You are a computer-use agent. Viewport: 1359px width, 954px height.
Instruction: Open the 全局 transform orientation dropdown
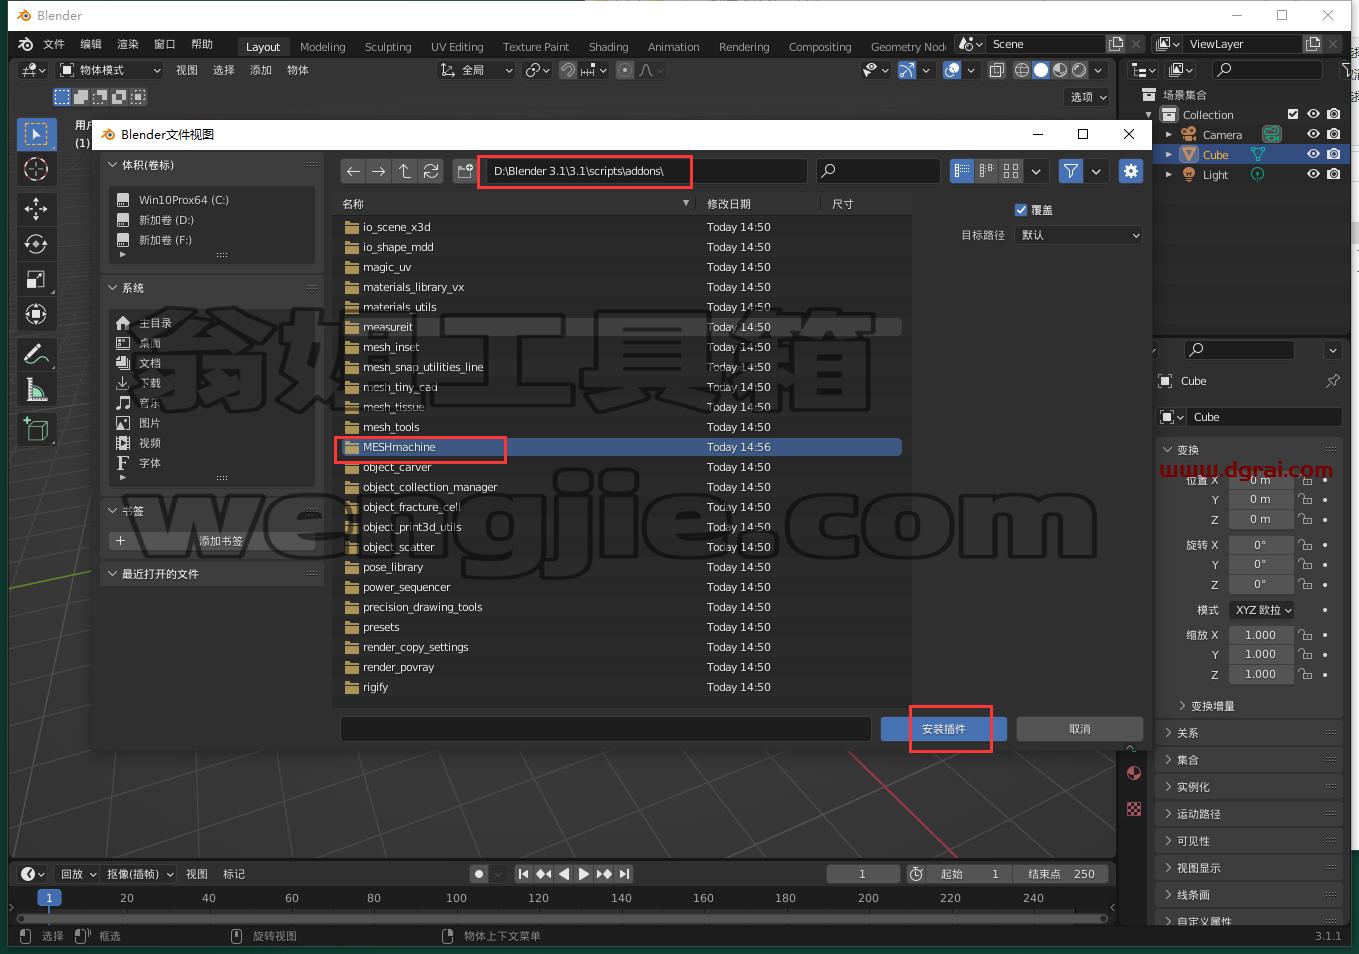click(x=476, y=70)
